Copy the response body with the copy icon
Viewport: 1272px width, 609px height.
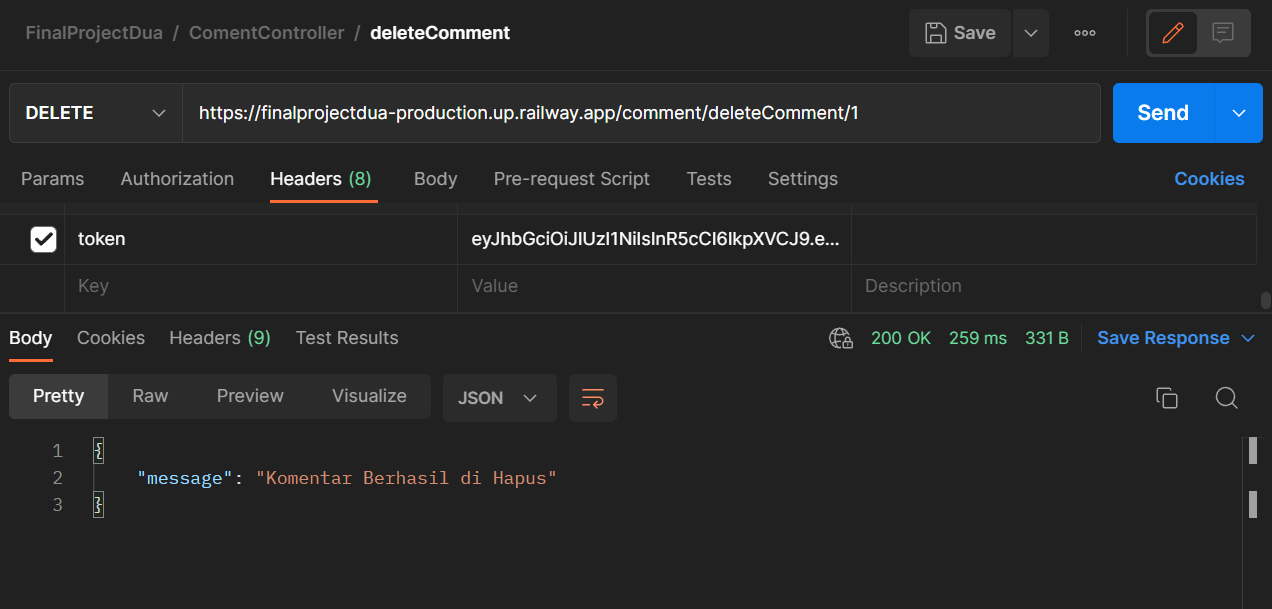pyautogui.click(x=1167, y=397)
